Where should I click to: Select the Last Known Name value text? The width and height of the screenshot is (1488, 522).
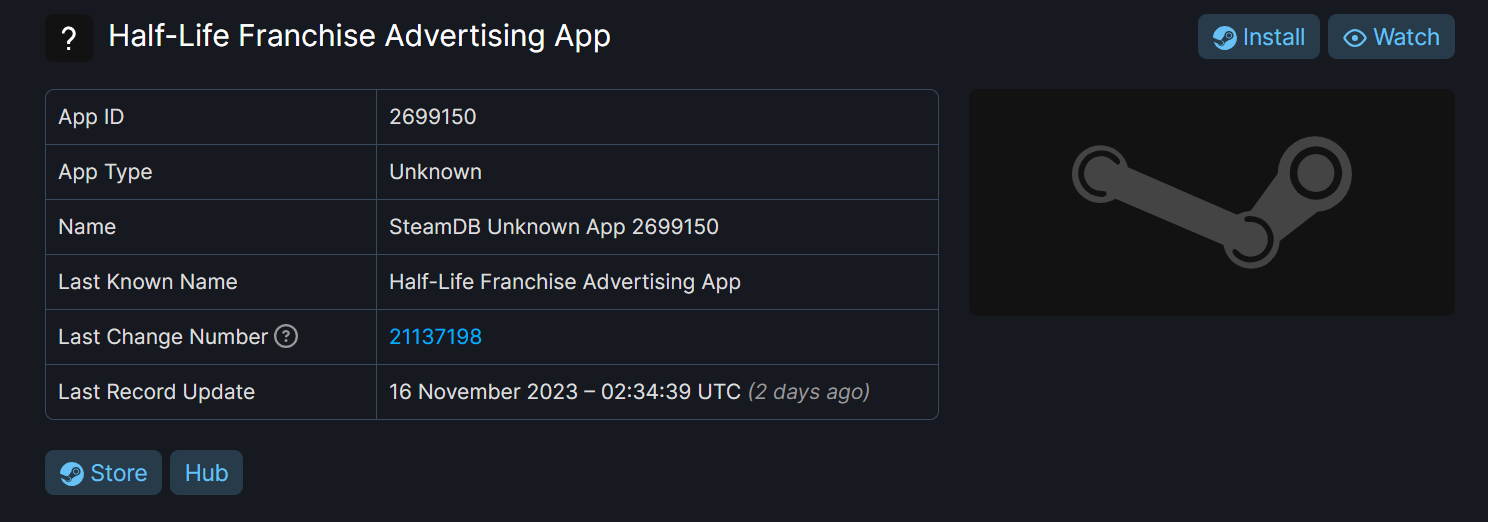tap(564, 282)
